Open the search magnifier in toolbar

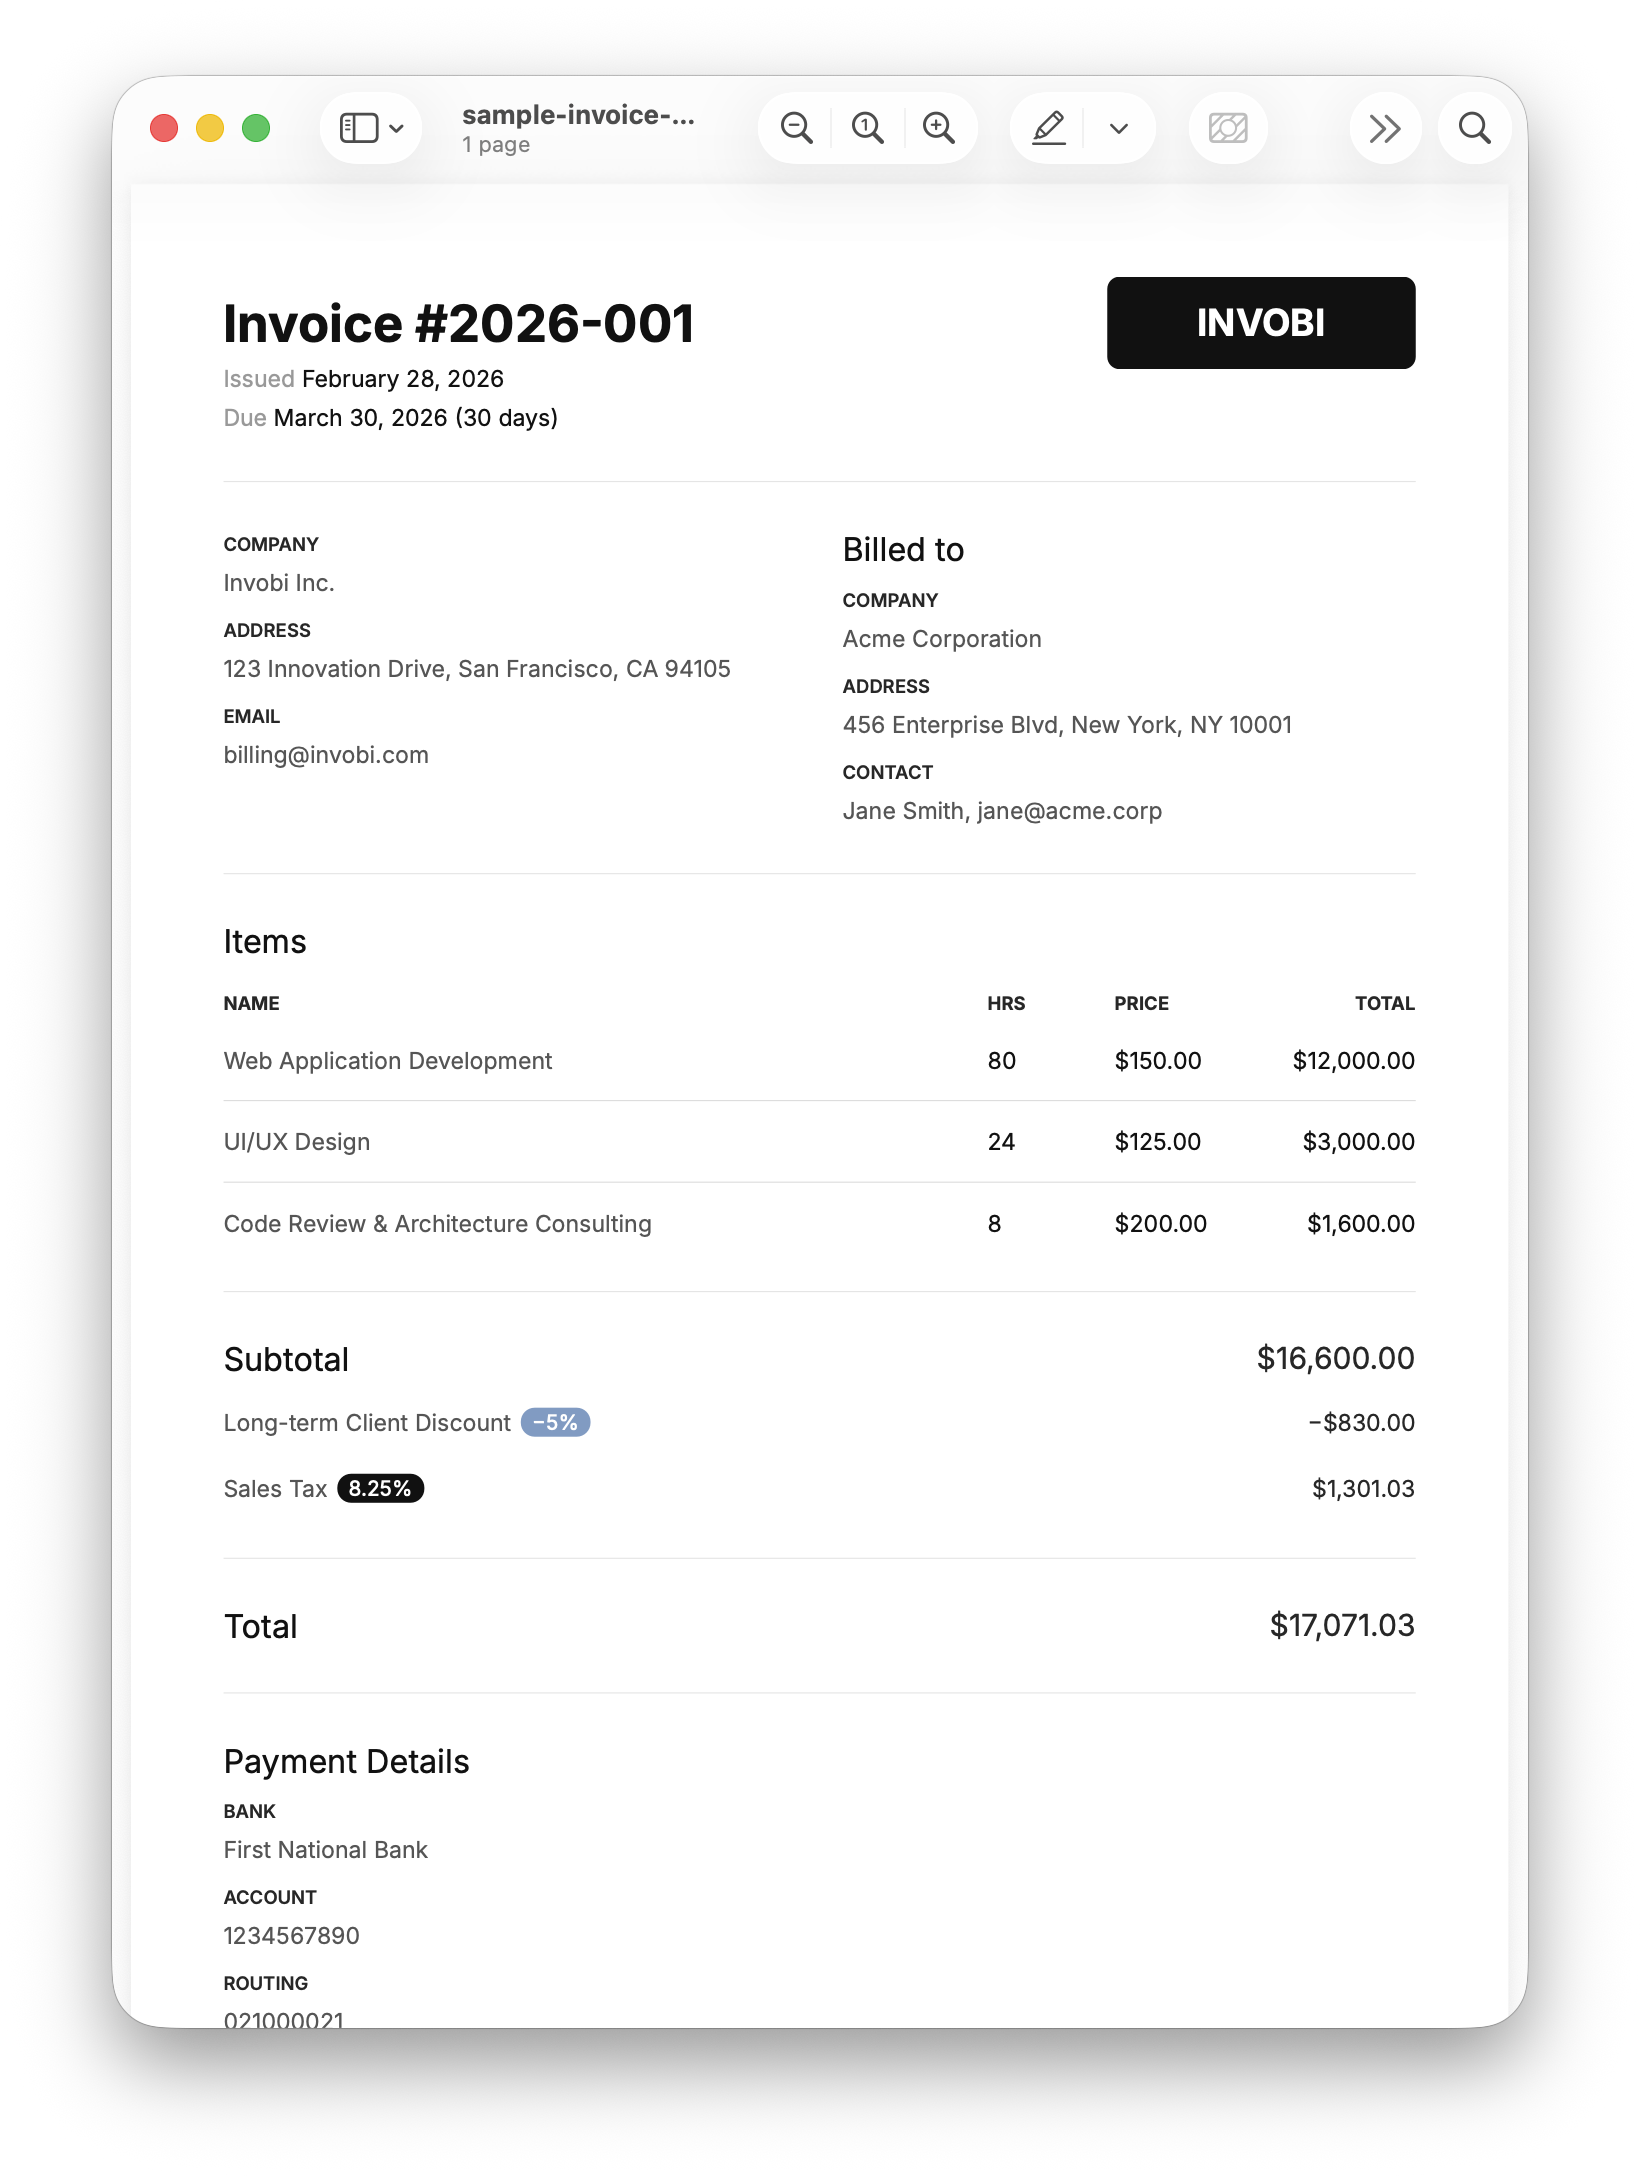pos(1474,128)
